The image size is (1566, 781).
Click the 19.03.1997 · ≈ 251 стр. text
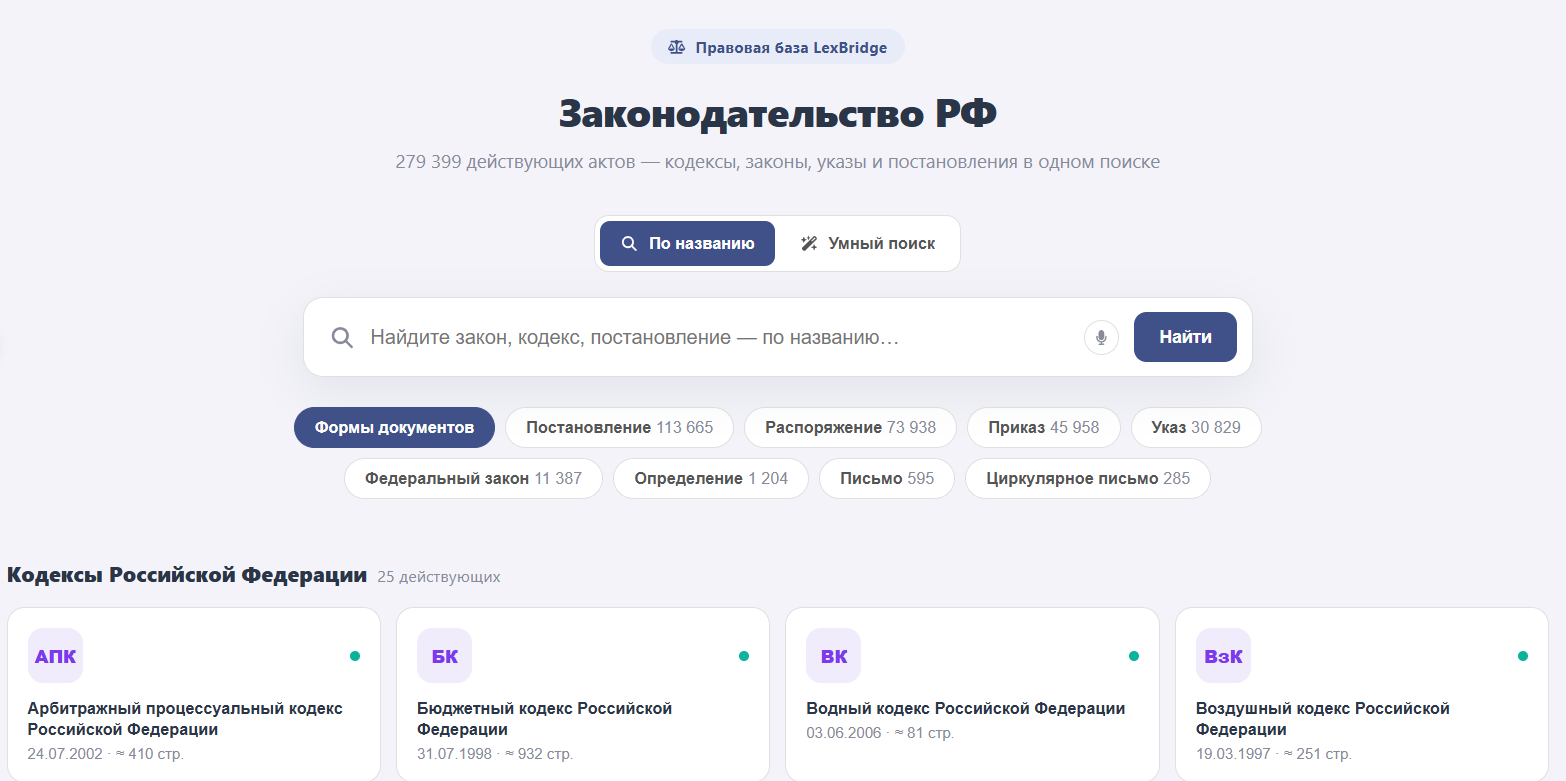[x=1274, y=753]
